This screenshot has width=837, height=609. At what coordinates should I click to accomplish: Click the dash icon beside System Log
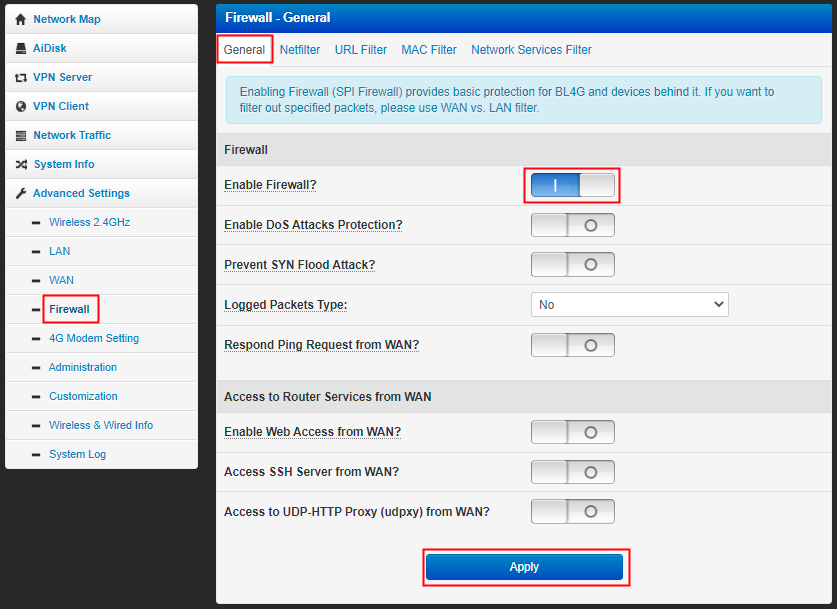tap(37, 454)
